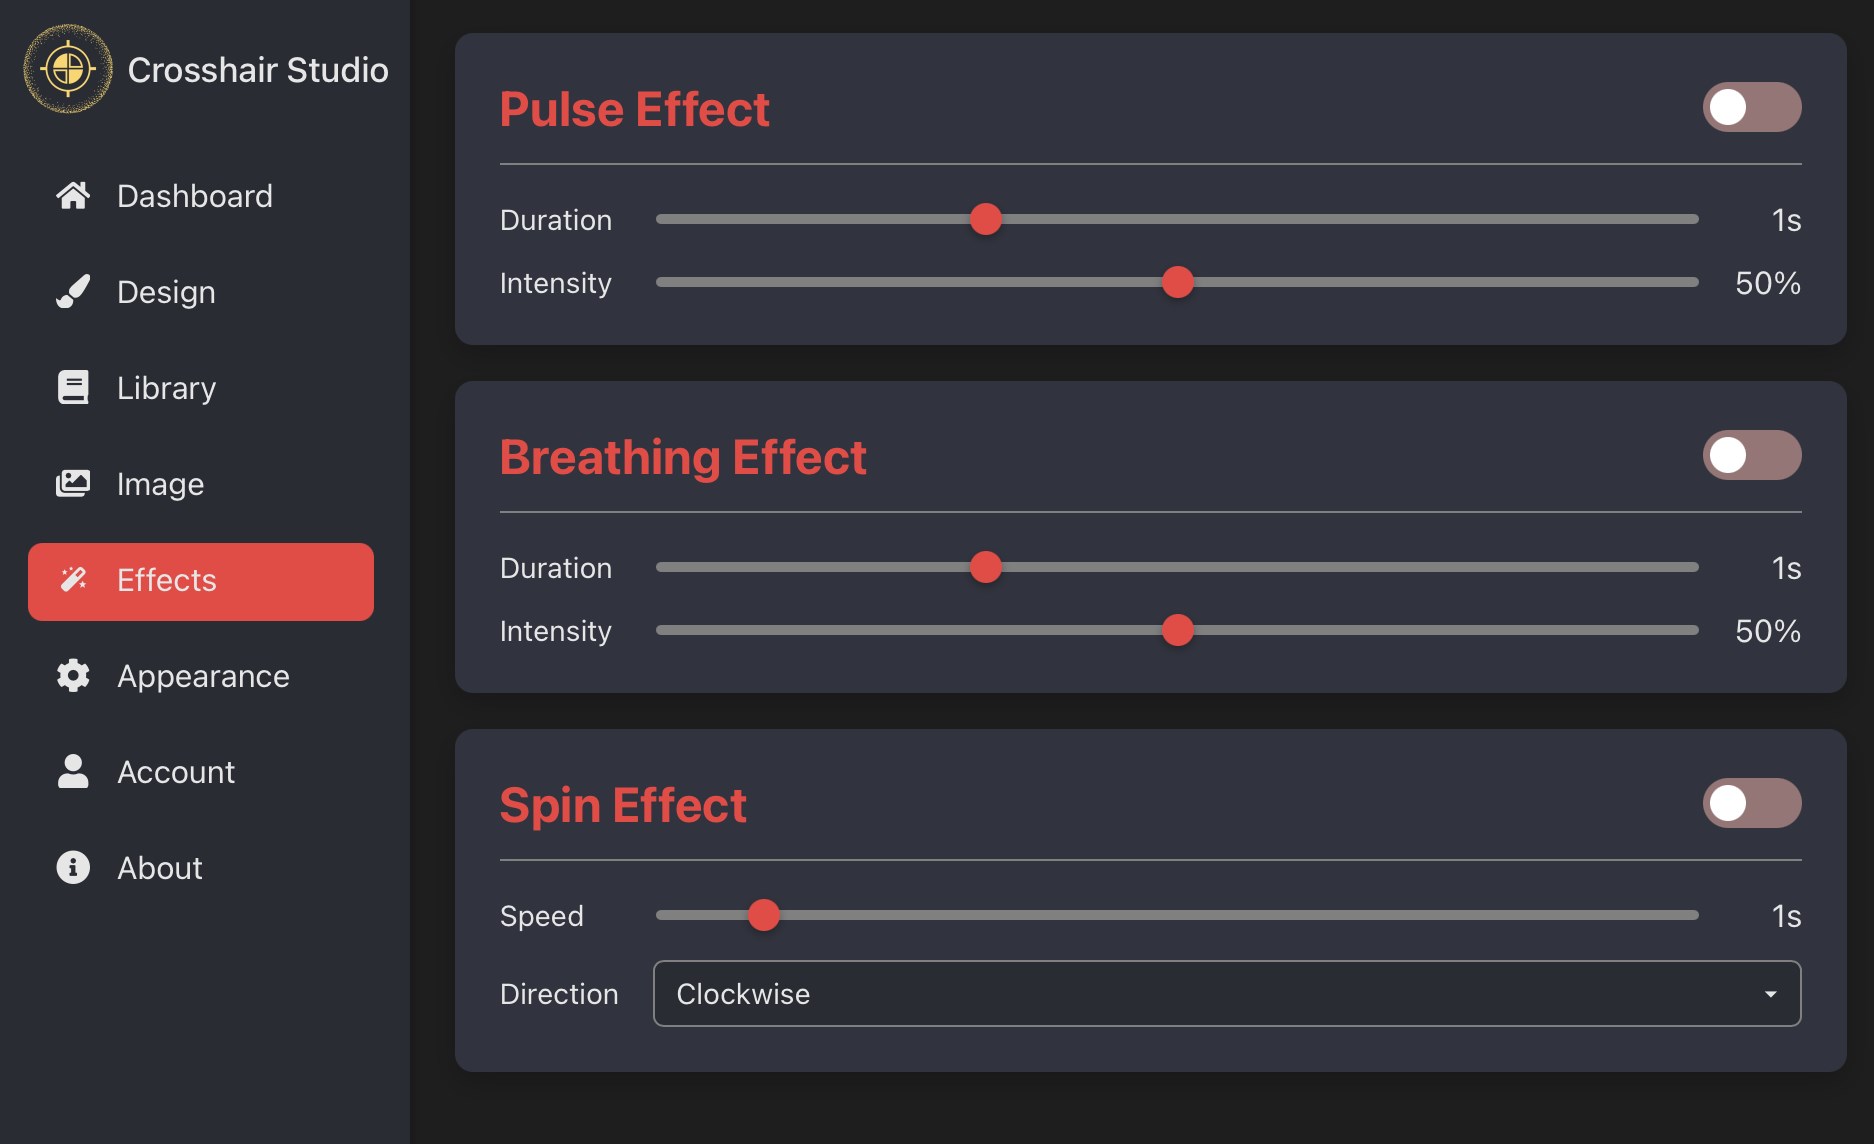Image resolution: width=1874 pixels, height=1144 pixels.
Task: Open the spin Direction dropdown
Action: (1227, 993)
